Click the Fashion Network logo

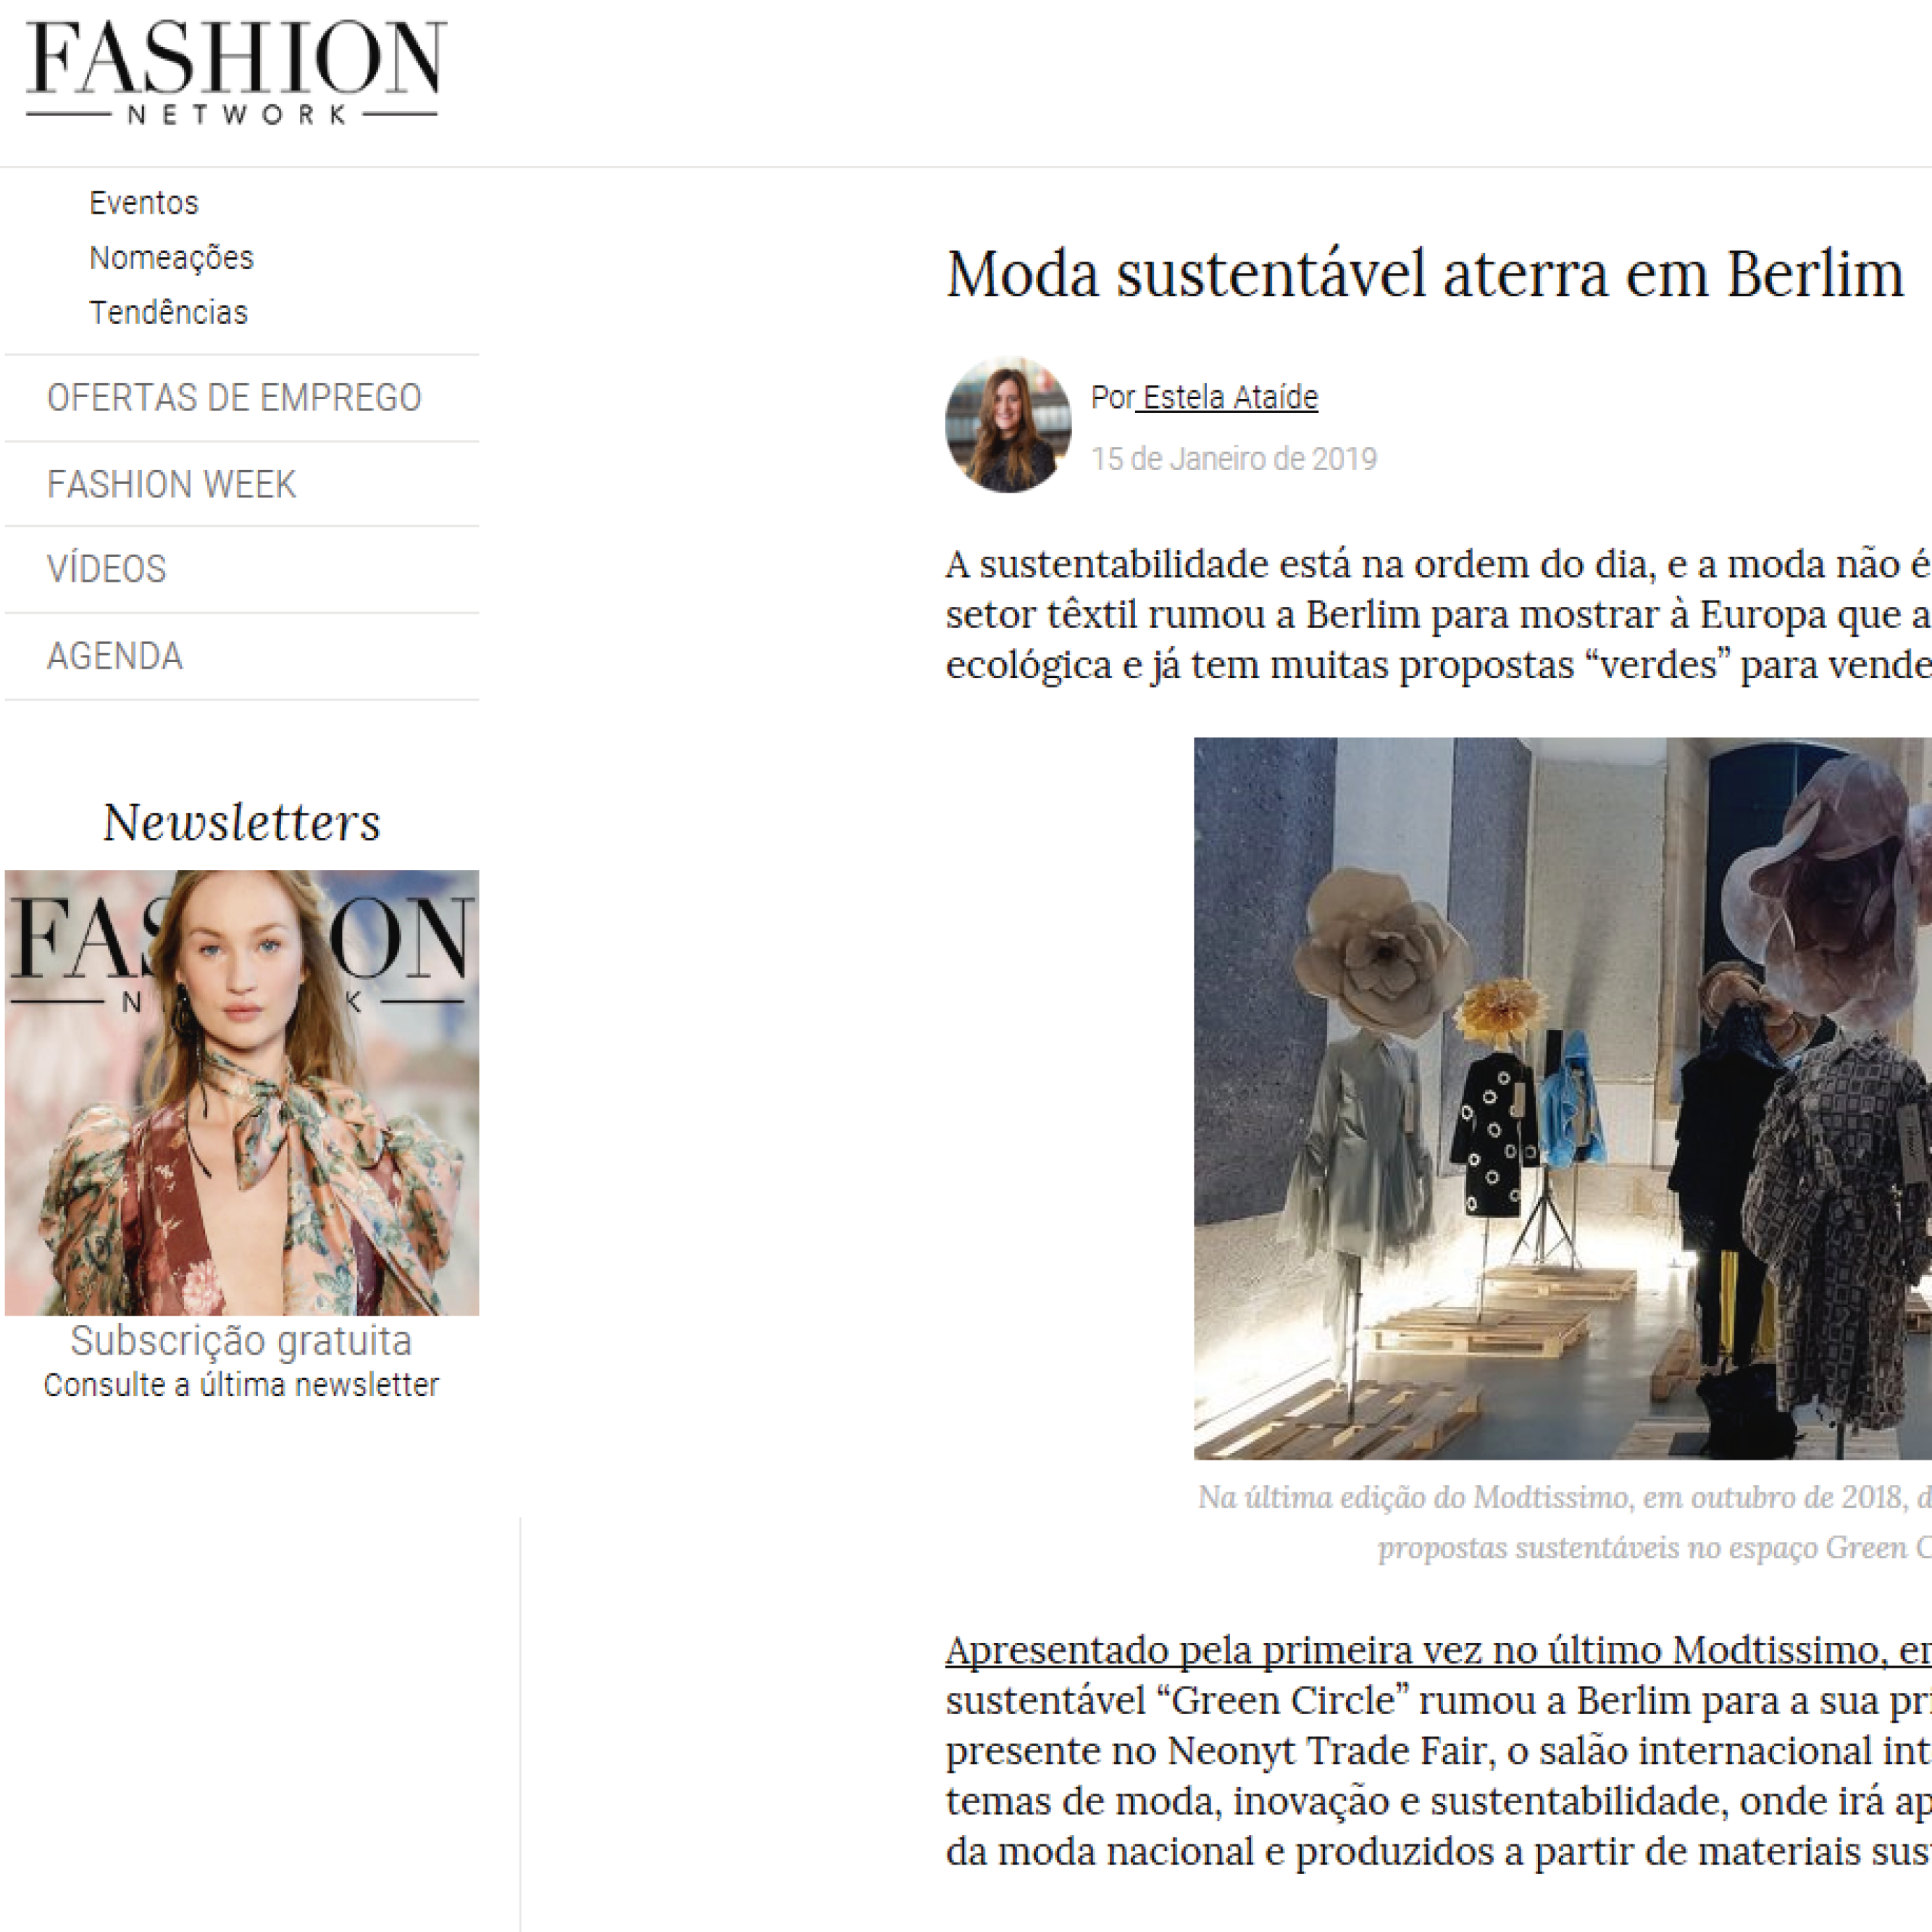tap(236, 72)
